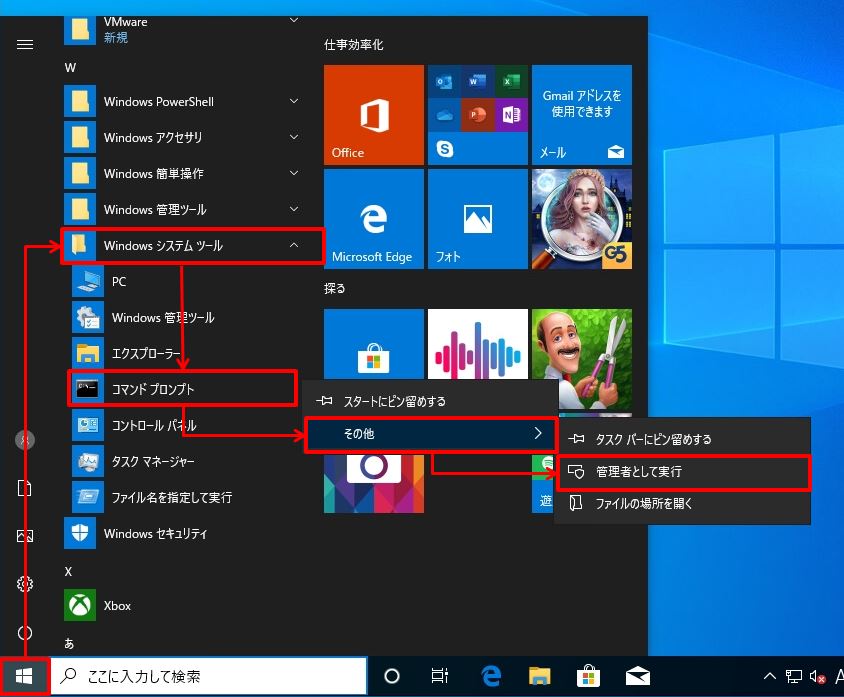This screenshot has width=844, height=697.
Task: Click the PowerPoint icon in Office group tile
Action: click(477, 115)
